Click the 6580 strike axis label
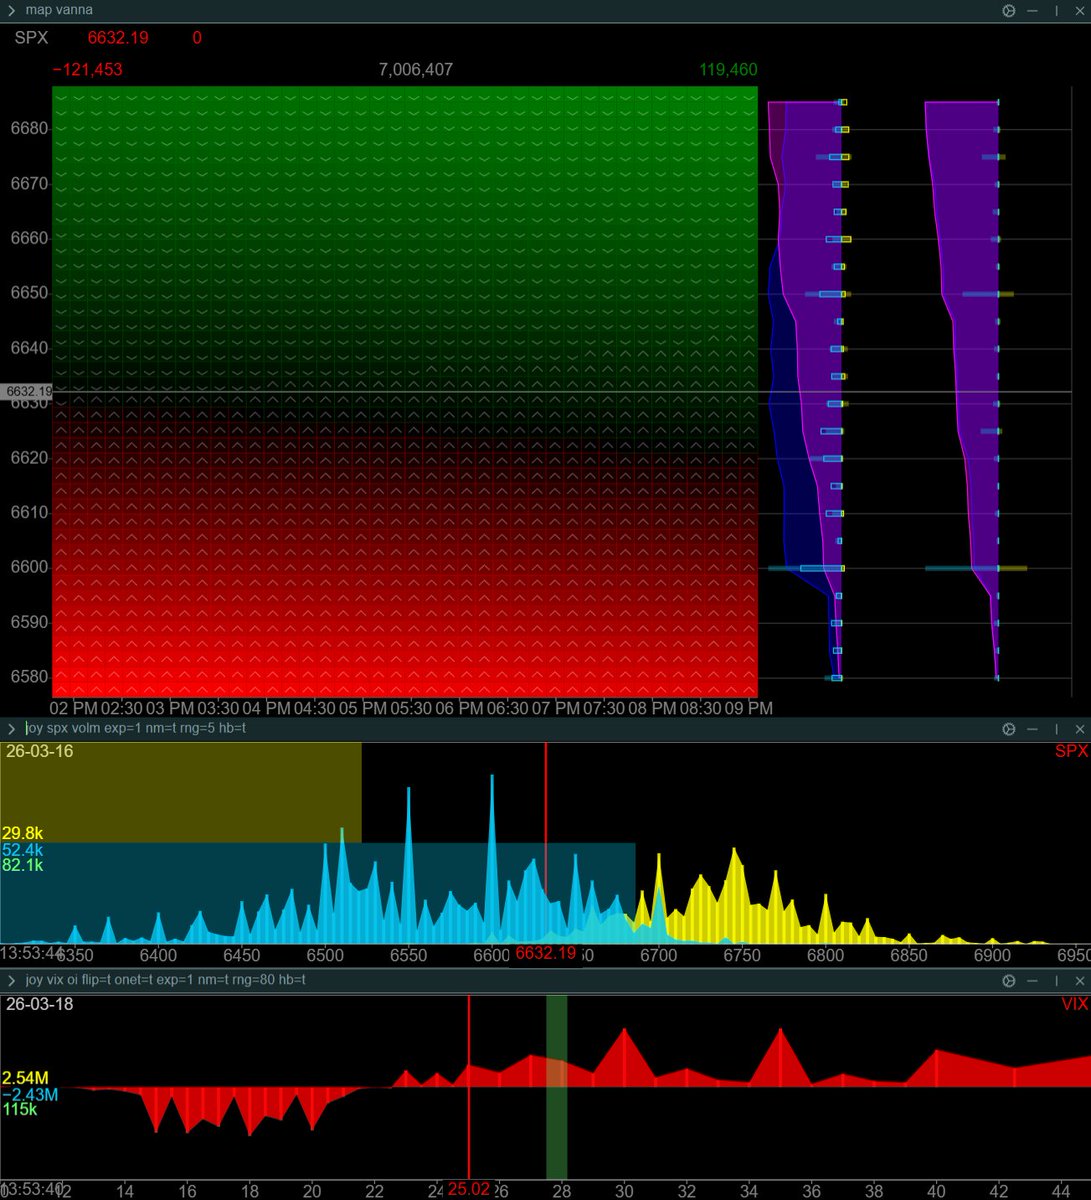 click(x=29, y=676)
